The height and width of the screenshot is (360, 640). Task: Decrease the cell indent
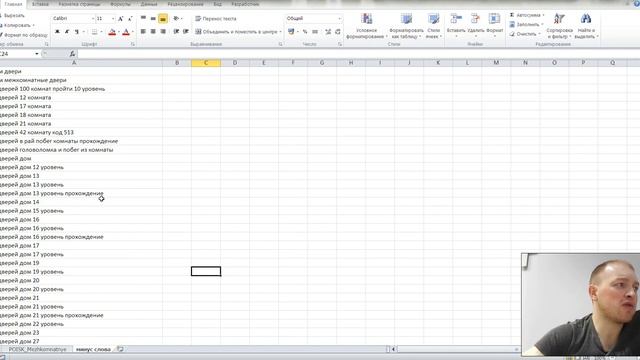(176, 31)
